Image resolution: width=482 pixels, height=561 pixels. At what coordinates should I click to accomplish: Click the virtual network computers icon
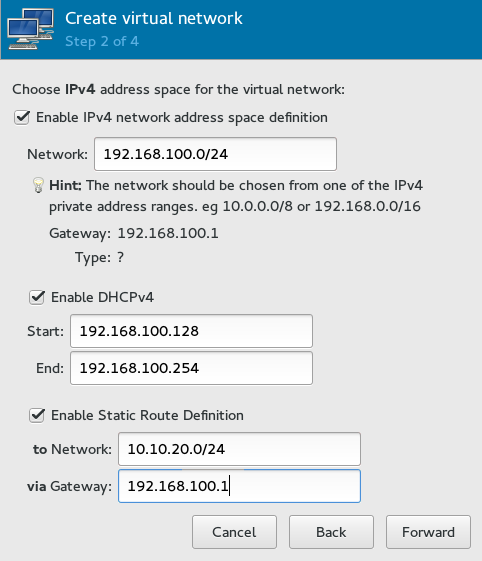[30, 29]
